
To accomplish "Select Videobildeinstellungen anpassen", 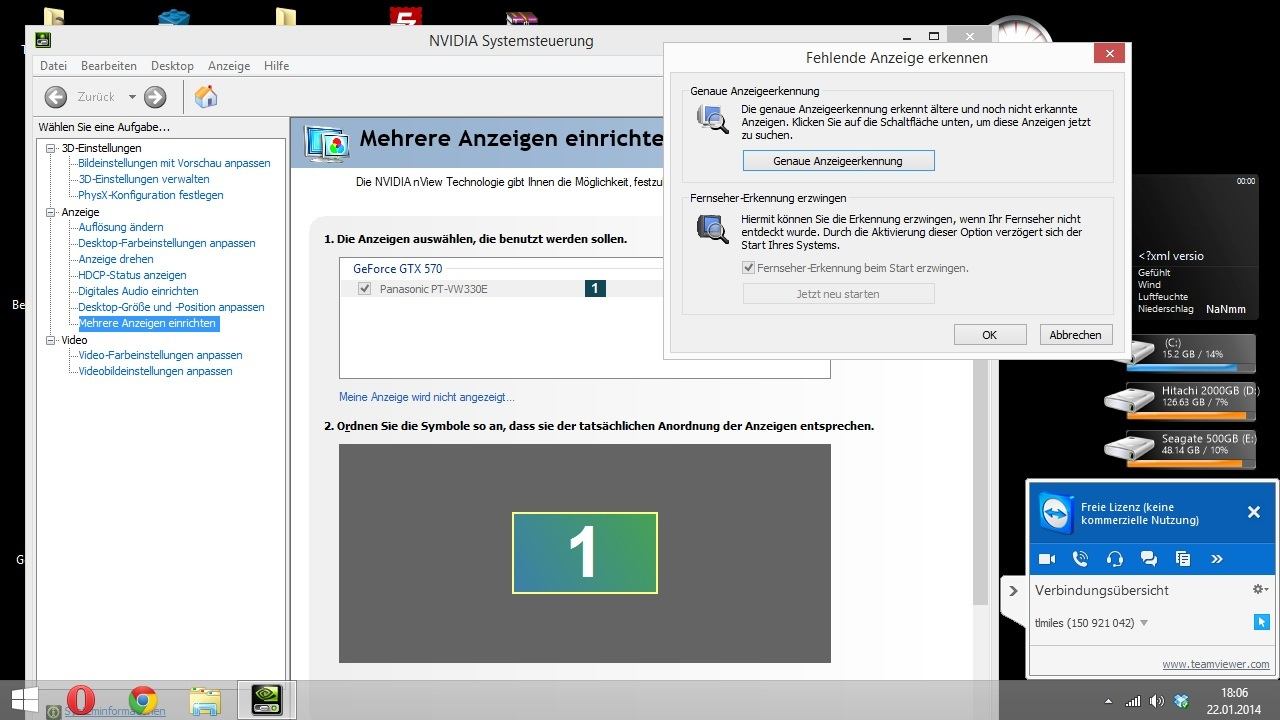I will pos(155,371).
